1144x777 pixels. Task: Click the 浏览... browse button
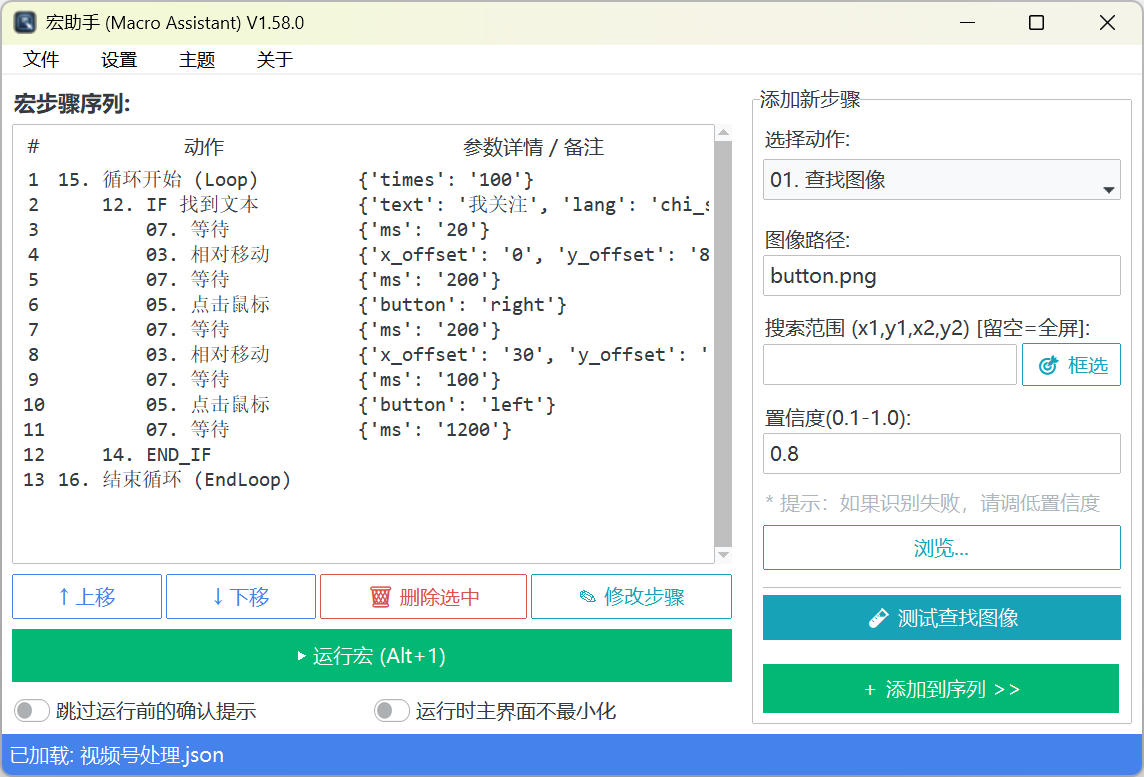click(x=941, y=547)
